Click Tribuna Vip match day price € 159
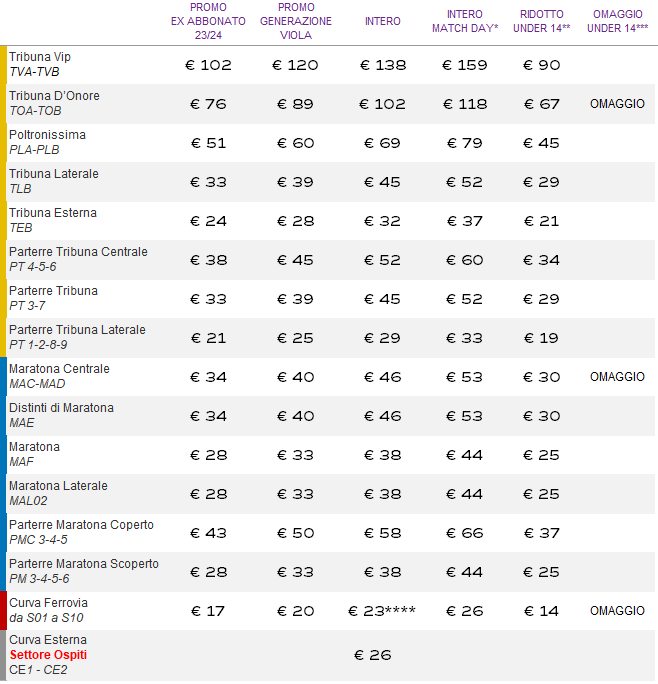The image size is (658, 684). (x=465, y=65)
